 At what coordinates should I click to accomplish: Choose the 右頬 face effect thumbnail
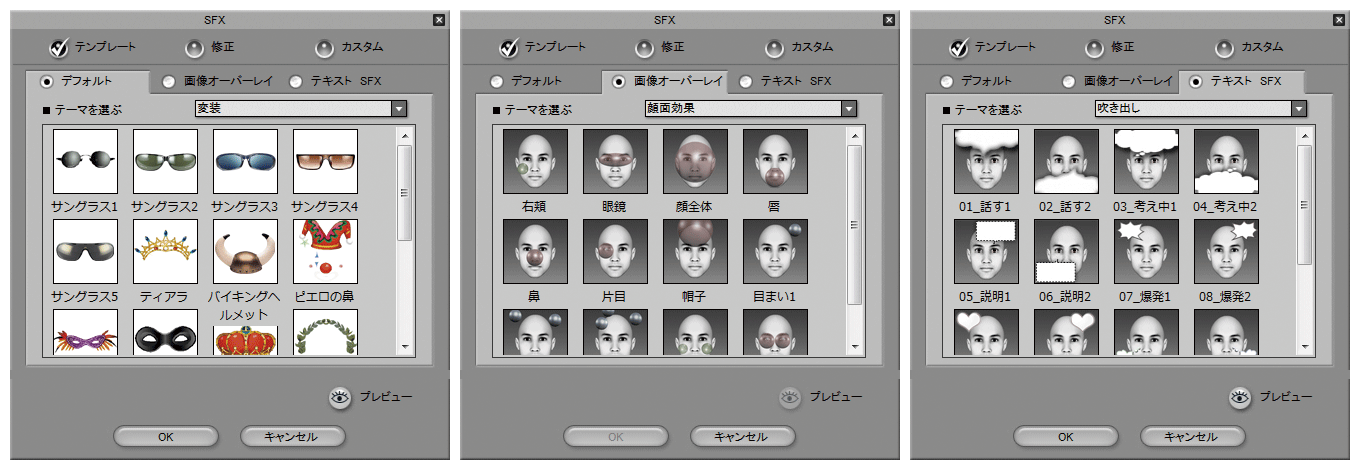pyautogui.click(x=535, y=162)
